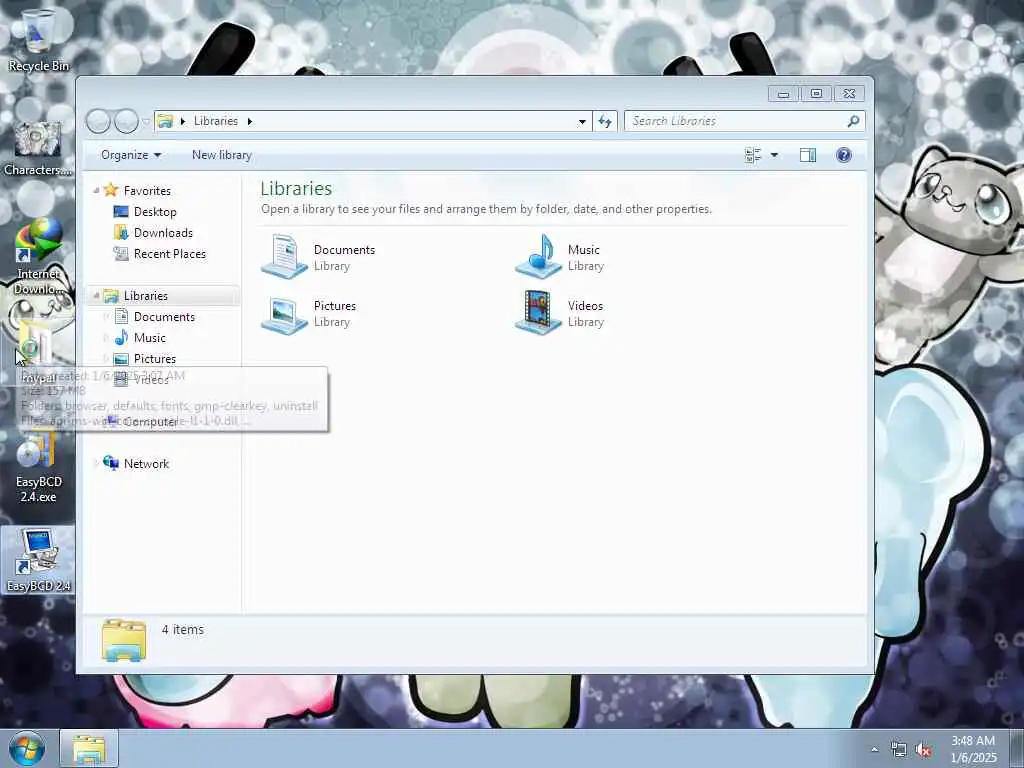
Task: Select mypal folder desktop icon
Action: [36, 353]
